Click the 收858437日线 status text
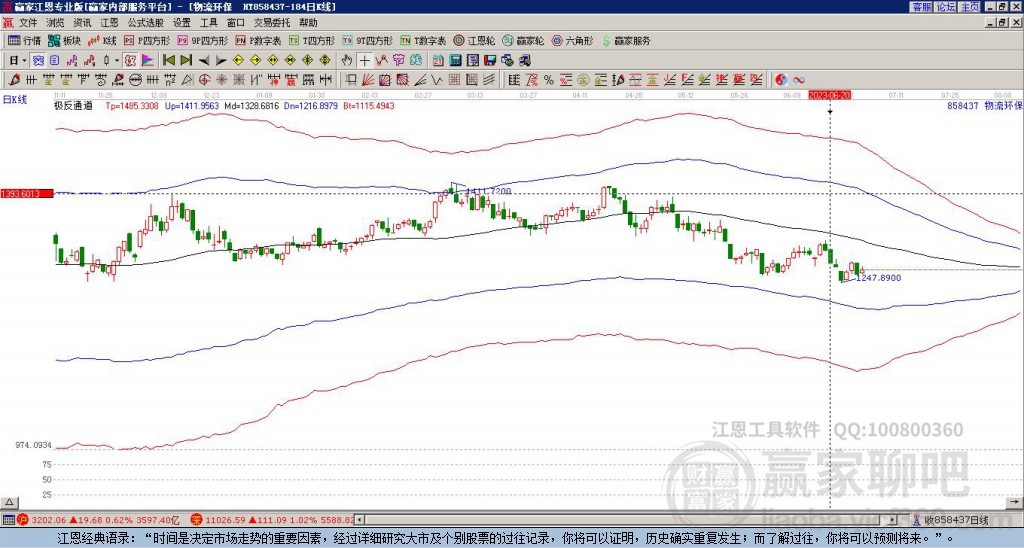Viewport: 1024px width, 548px height. 955,520
